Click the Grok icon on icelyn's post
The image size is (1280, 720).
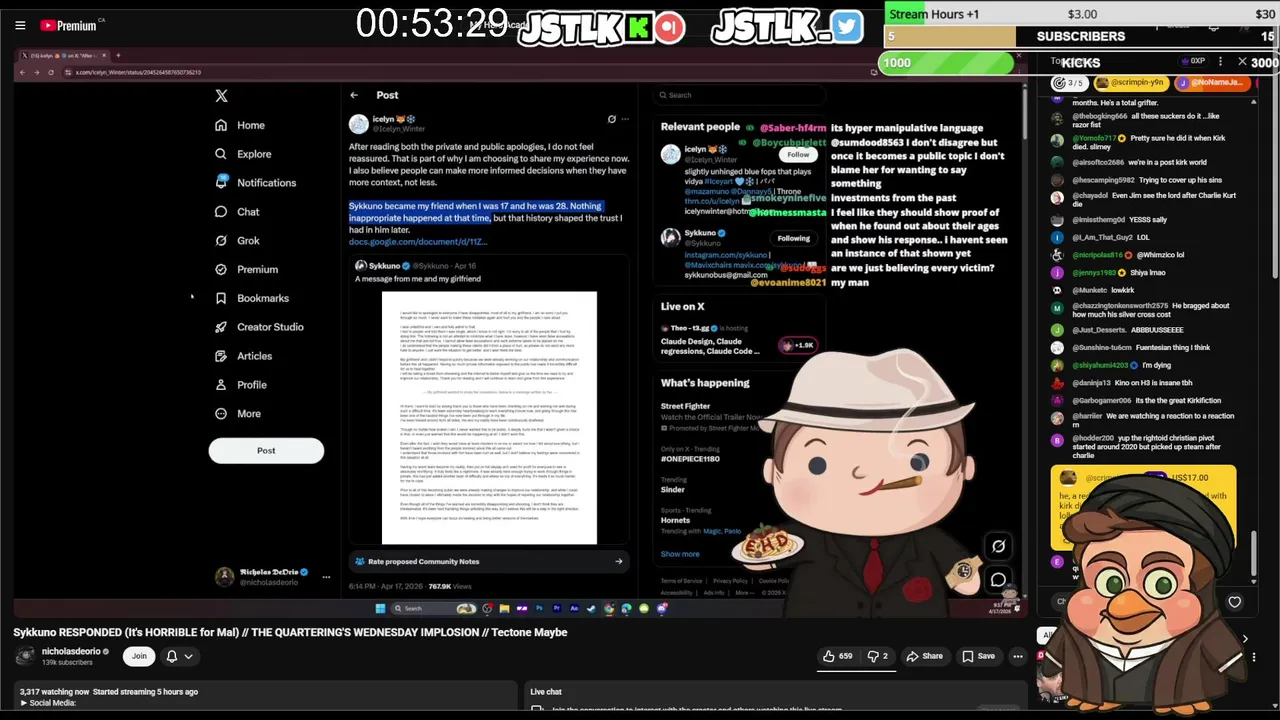[x=612, y=119]
